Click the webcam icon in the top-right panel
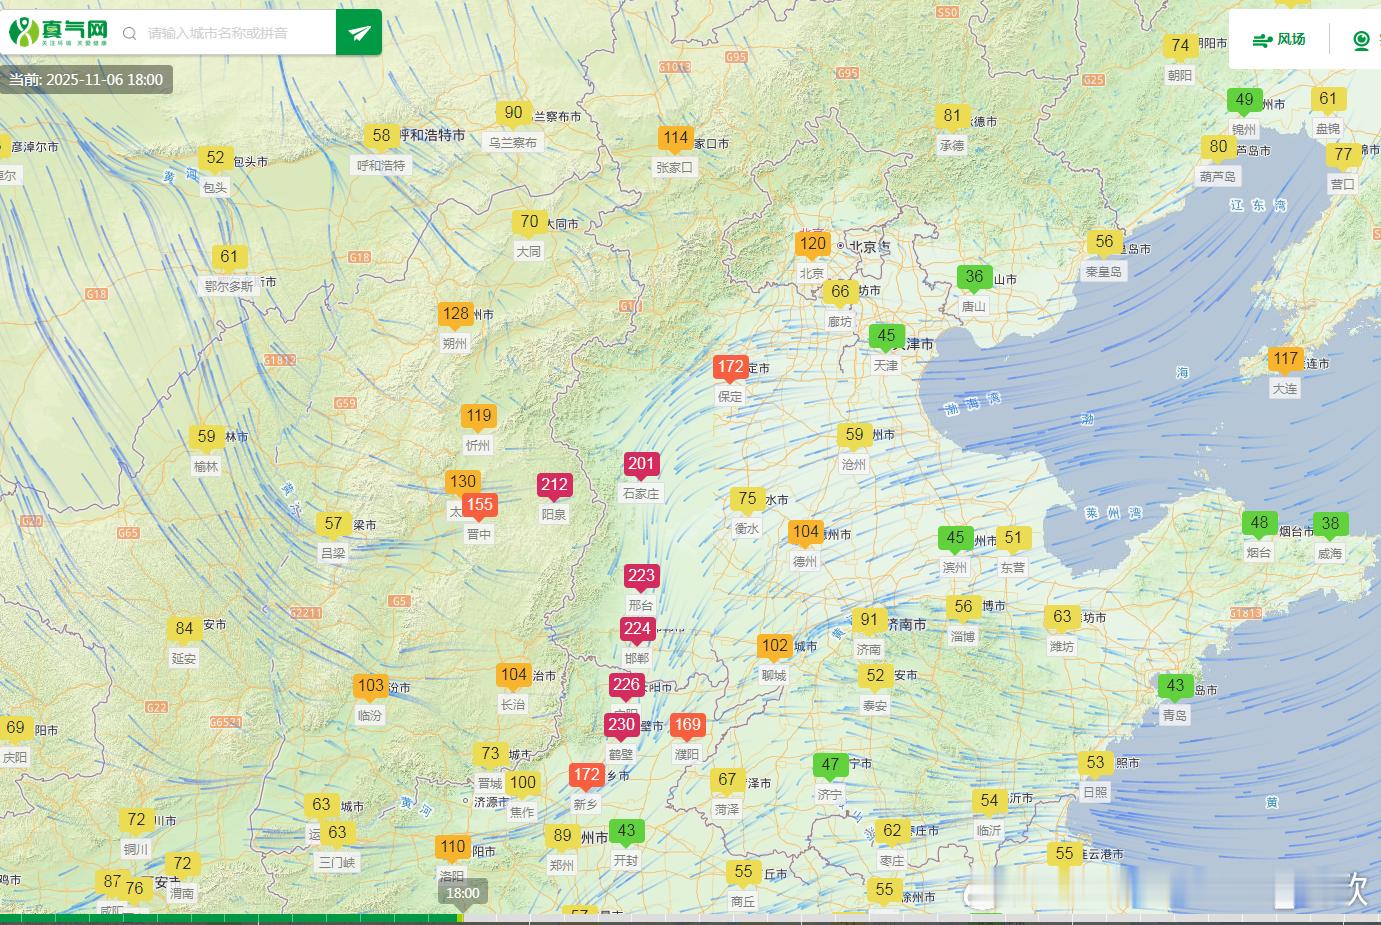The image size is (1381, 925). coord(1361,40)
